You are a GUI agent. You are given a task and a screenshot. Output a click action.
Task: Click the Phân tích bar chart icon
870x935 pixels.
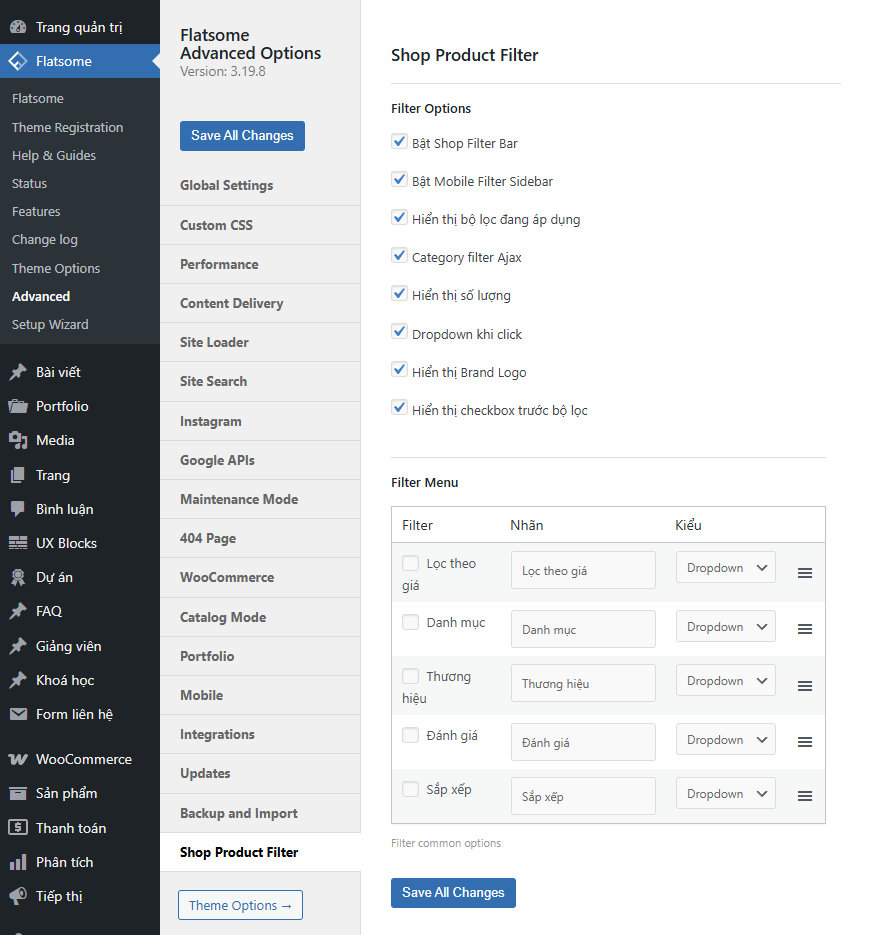click(x=18, y=862)
